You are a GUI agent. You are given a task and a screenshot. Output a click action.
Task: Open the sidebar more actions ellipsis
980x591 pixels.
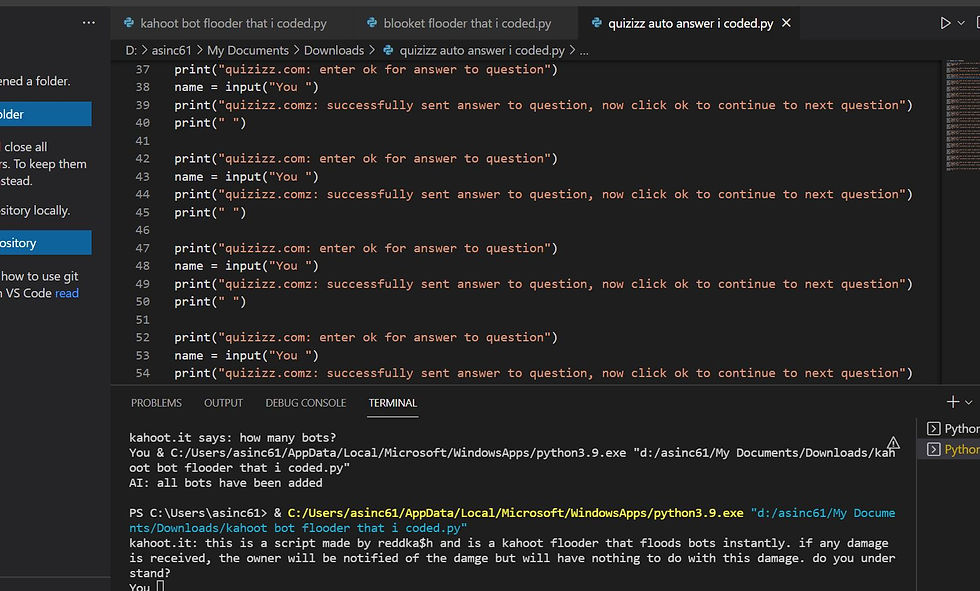(x=89, y=23)
